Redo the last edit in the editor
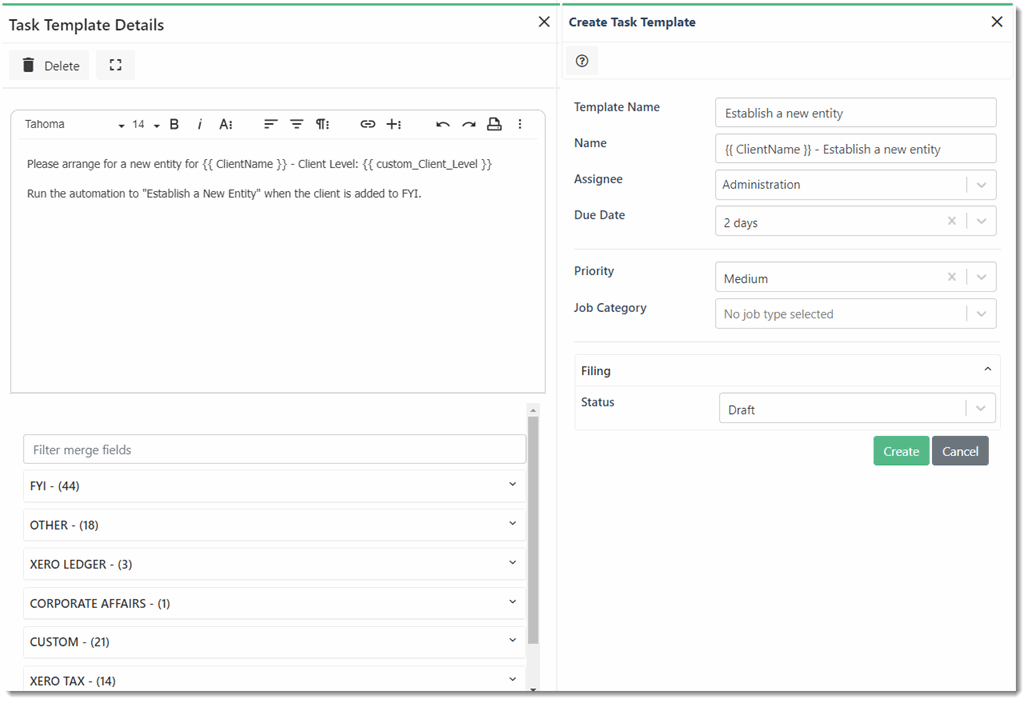The image size is (1028, 703). click(467, 124)
